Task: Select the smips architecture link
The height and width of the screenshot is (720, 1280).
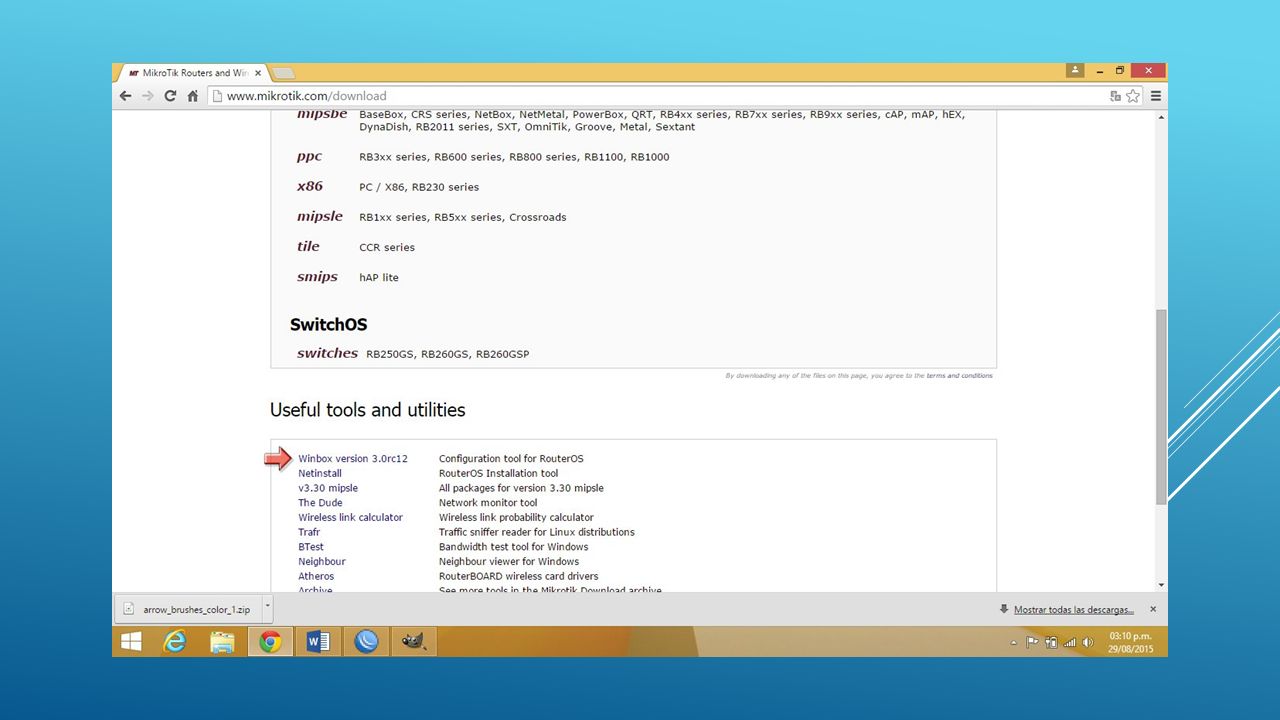Action: click(x=317, y=277)
